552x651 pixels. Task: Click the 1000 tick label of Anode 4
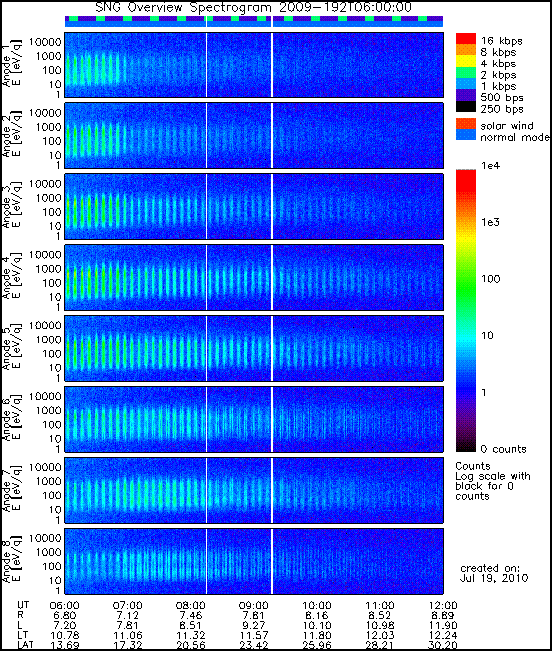pos(49,269)
